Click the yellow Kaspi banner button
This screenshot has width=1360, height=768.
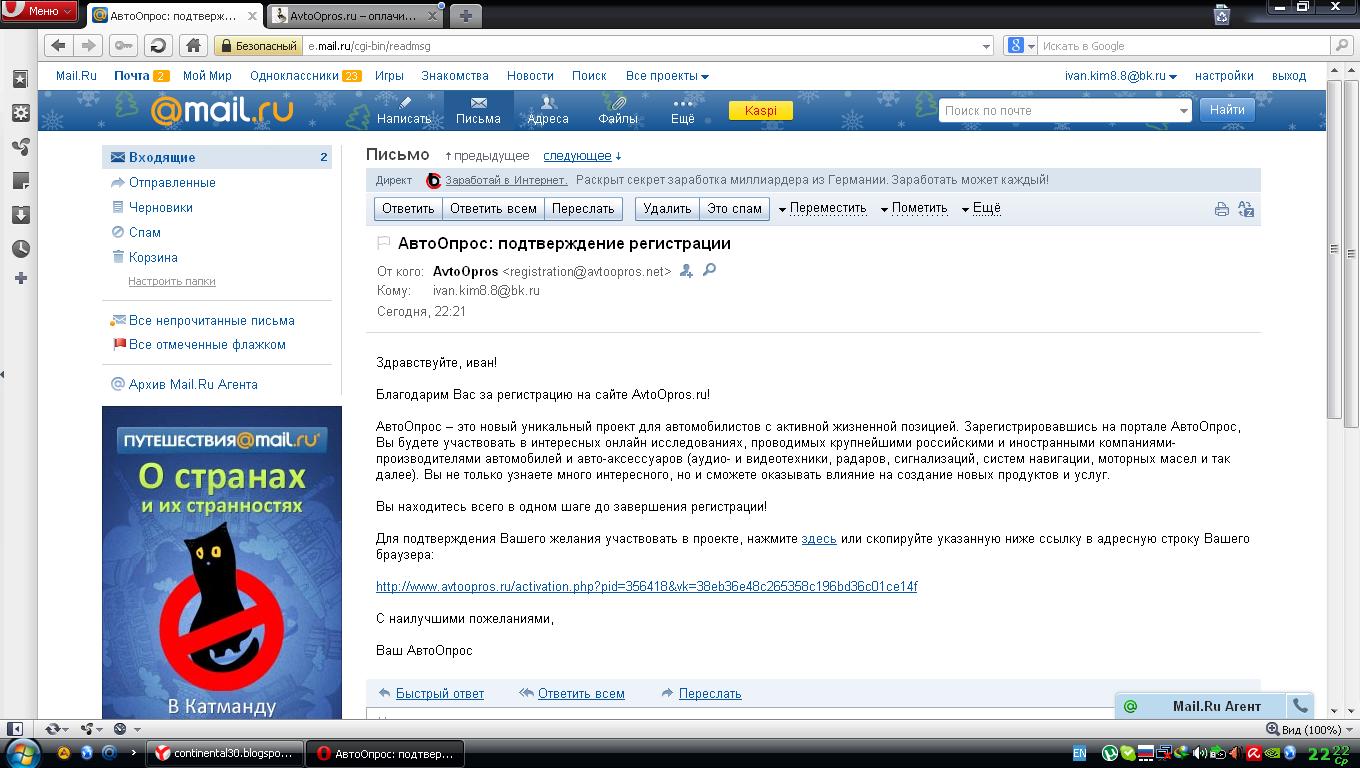(761, 110)
